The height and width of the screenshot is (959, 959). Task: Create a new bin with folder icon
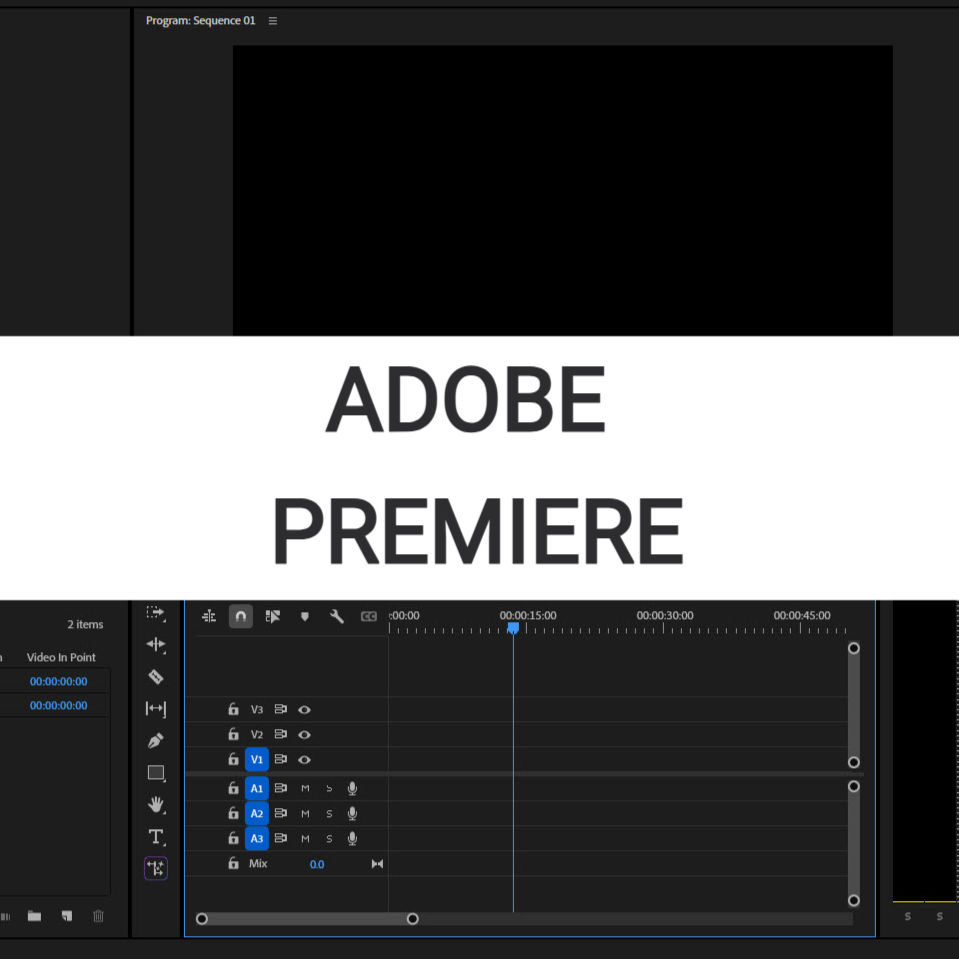(x=34, y=916)
